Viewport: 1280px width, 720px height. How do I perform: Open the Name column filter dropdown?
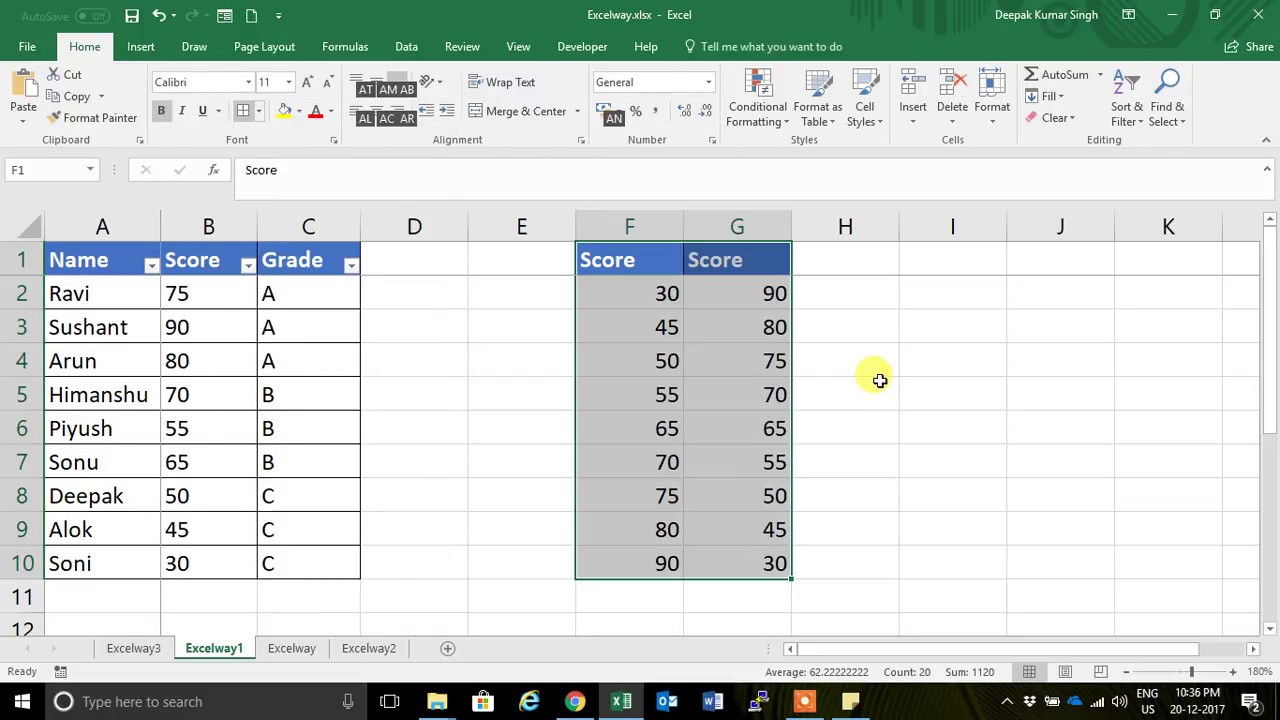tap(151, 265)
